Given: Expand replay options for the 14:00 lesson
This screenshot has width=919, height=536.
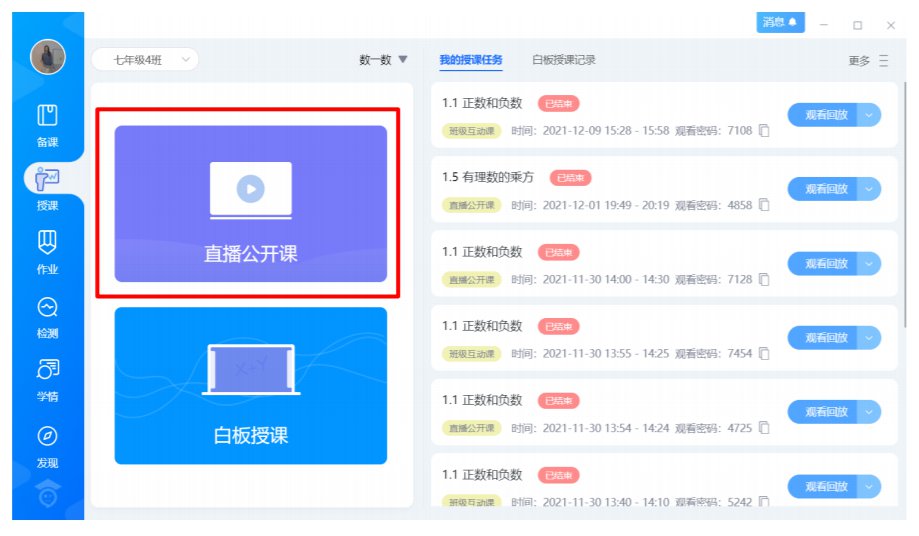Looking at the screenshot, I should [x=869, y=264].
